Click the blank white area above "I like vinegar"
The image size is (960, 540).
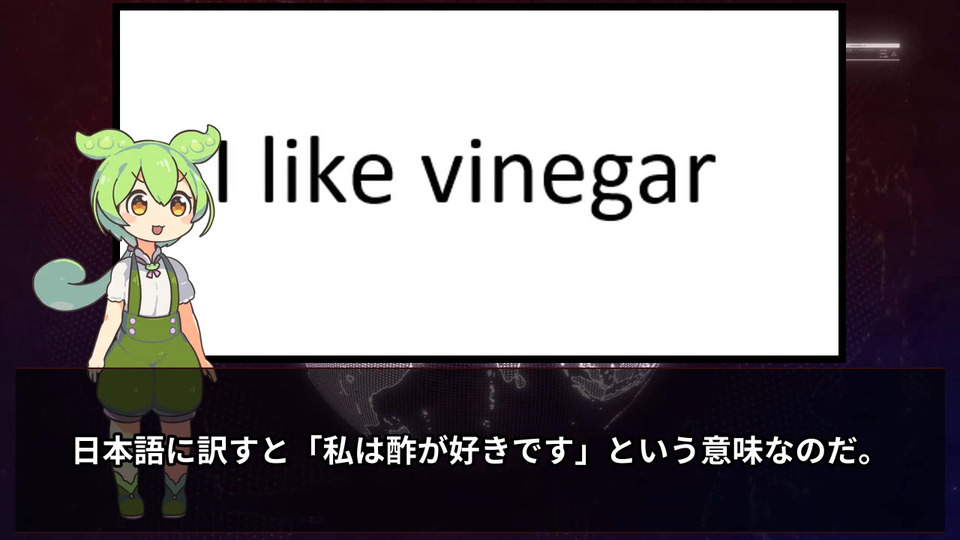click(x=479, y=67)
